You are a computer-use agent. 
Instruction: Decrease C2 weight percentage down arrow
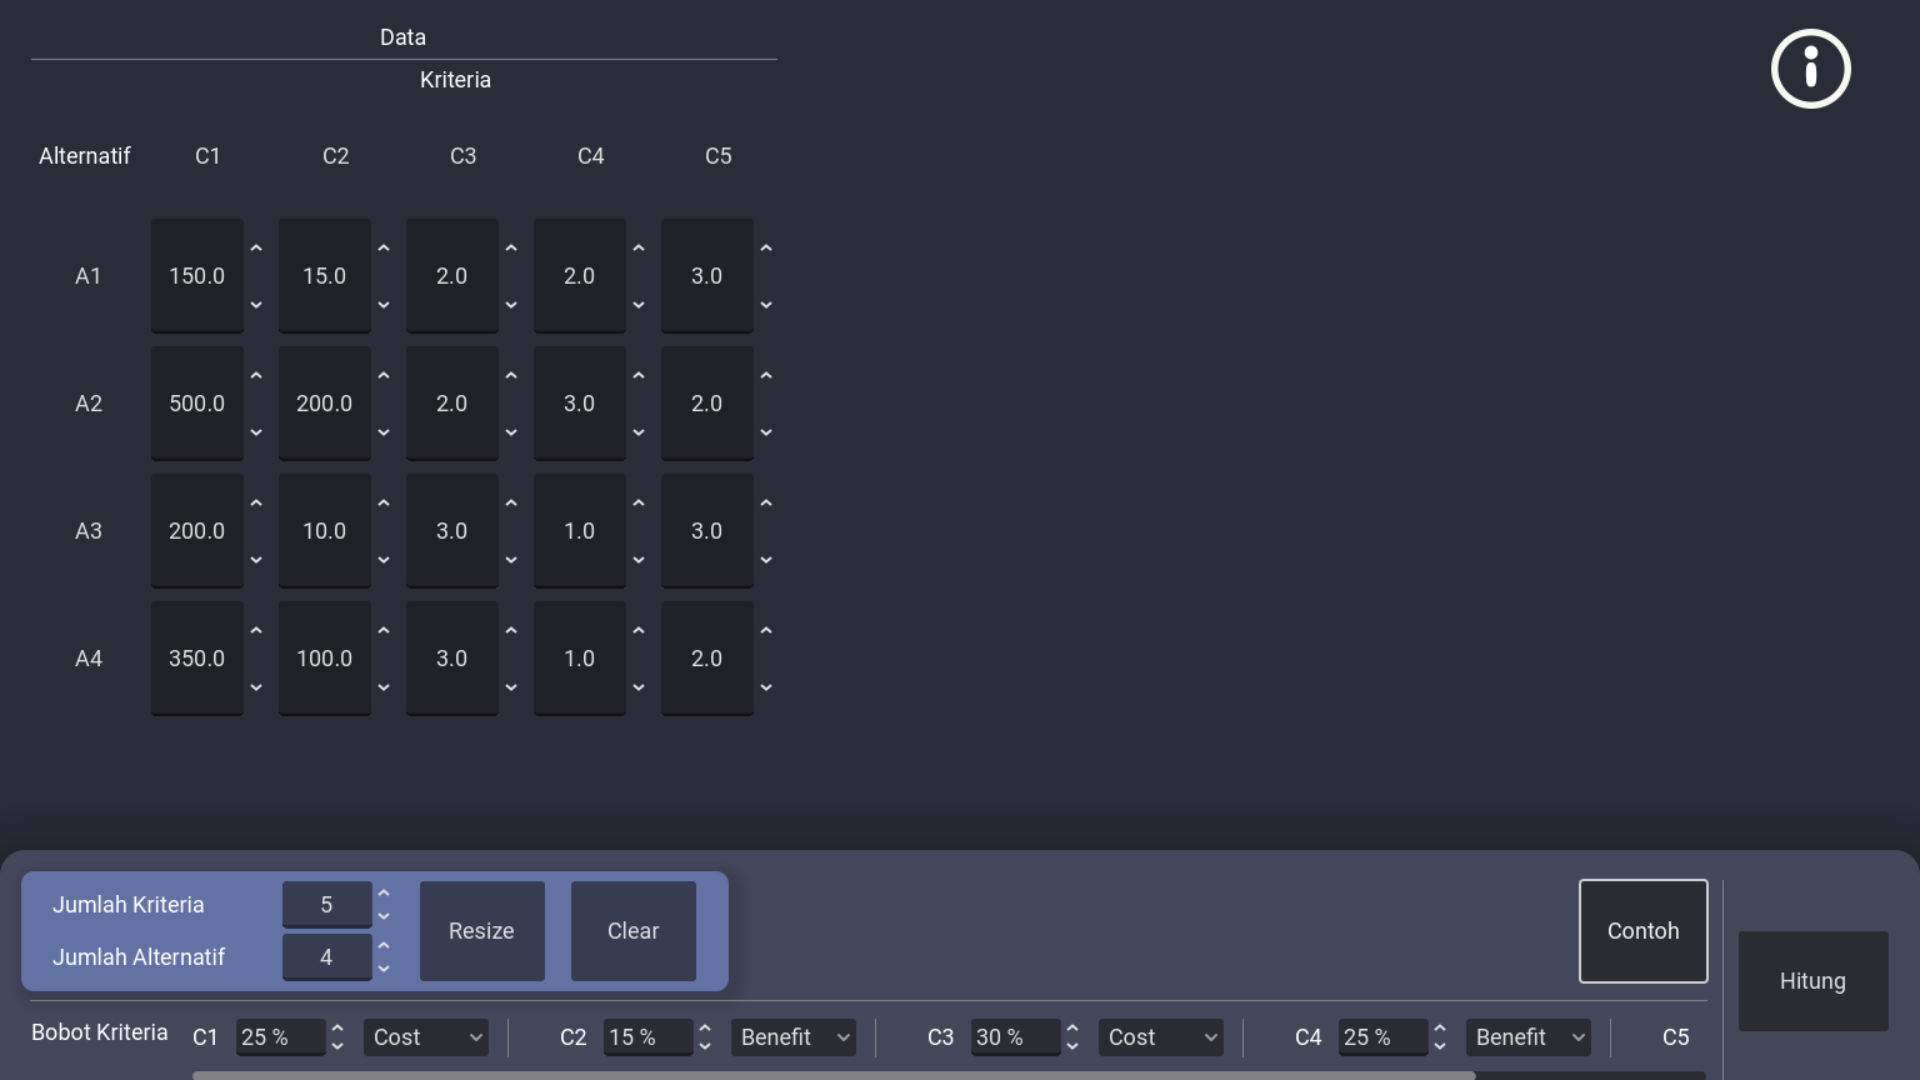click(705, 1046)
